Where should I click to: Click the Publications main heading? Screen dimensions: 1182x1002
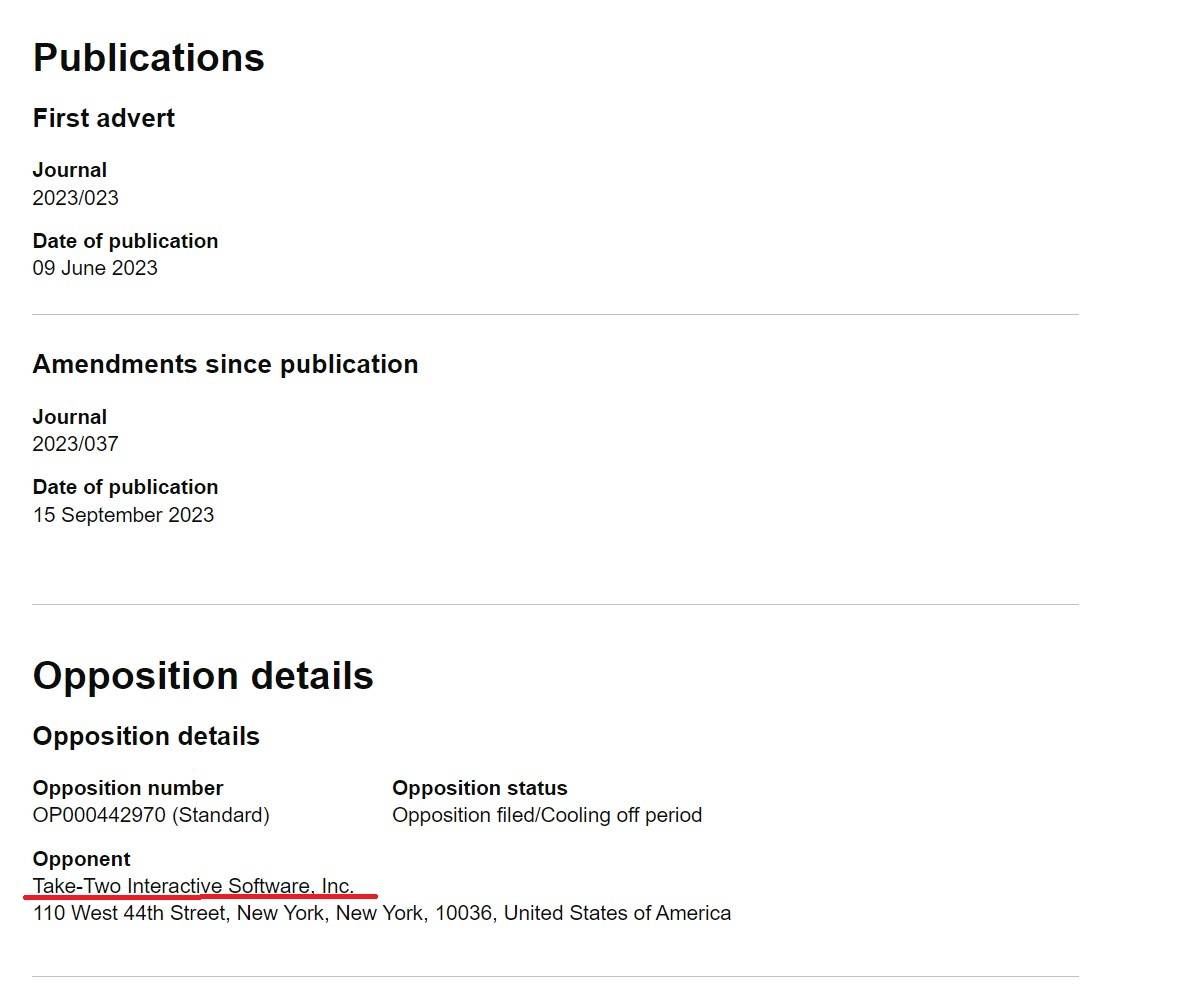click(148, 58)
